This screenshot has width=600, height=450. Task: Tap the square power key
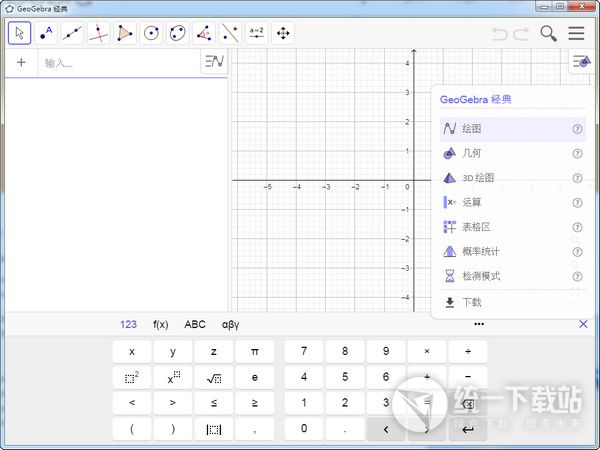coord(132,378)
